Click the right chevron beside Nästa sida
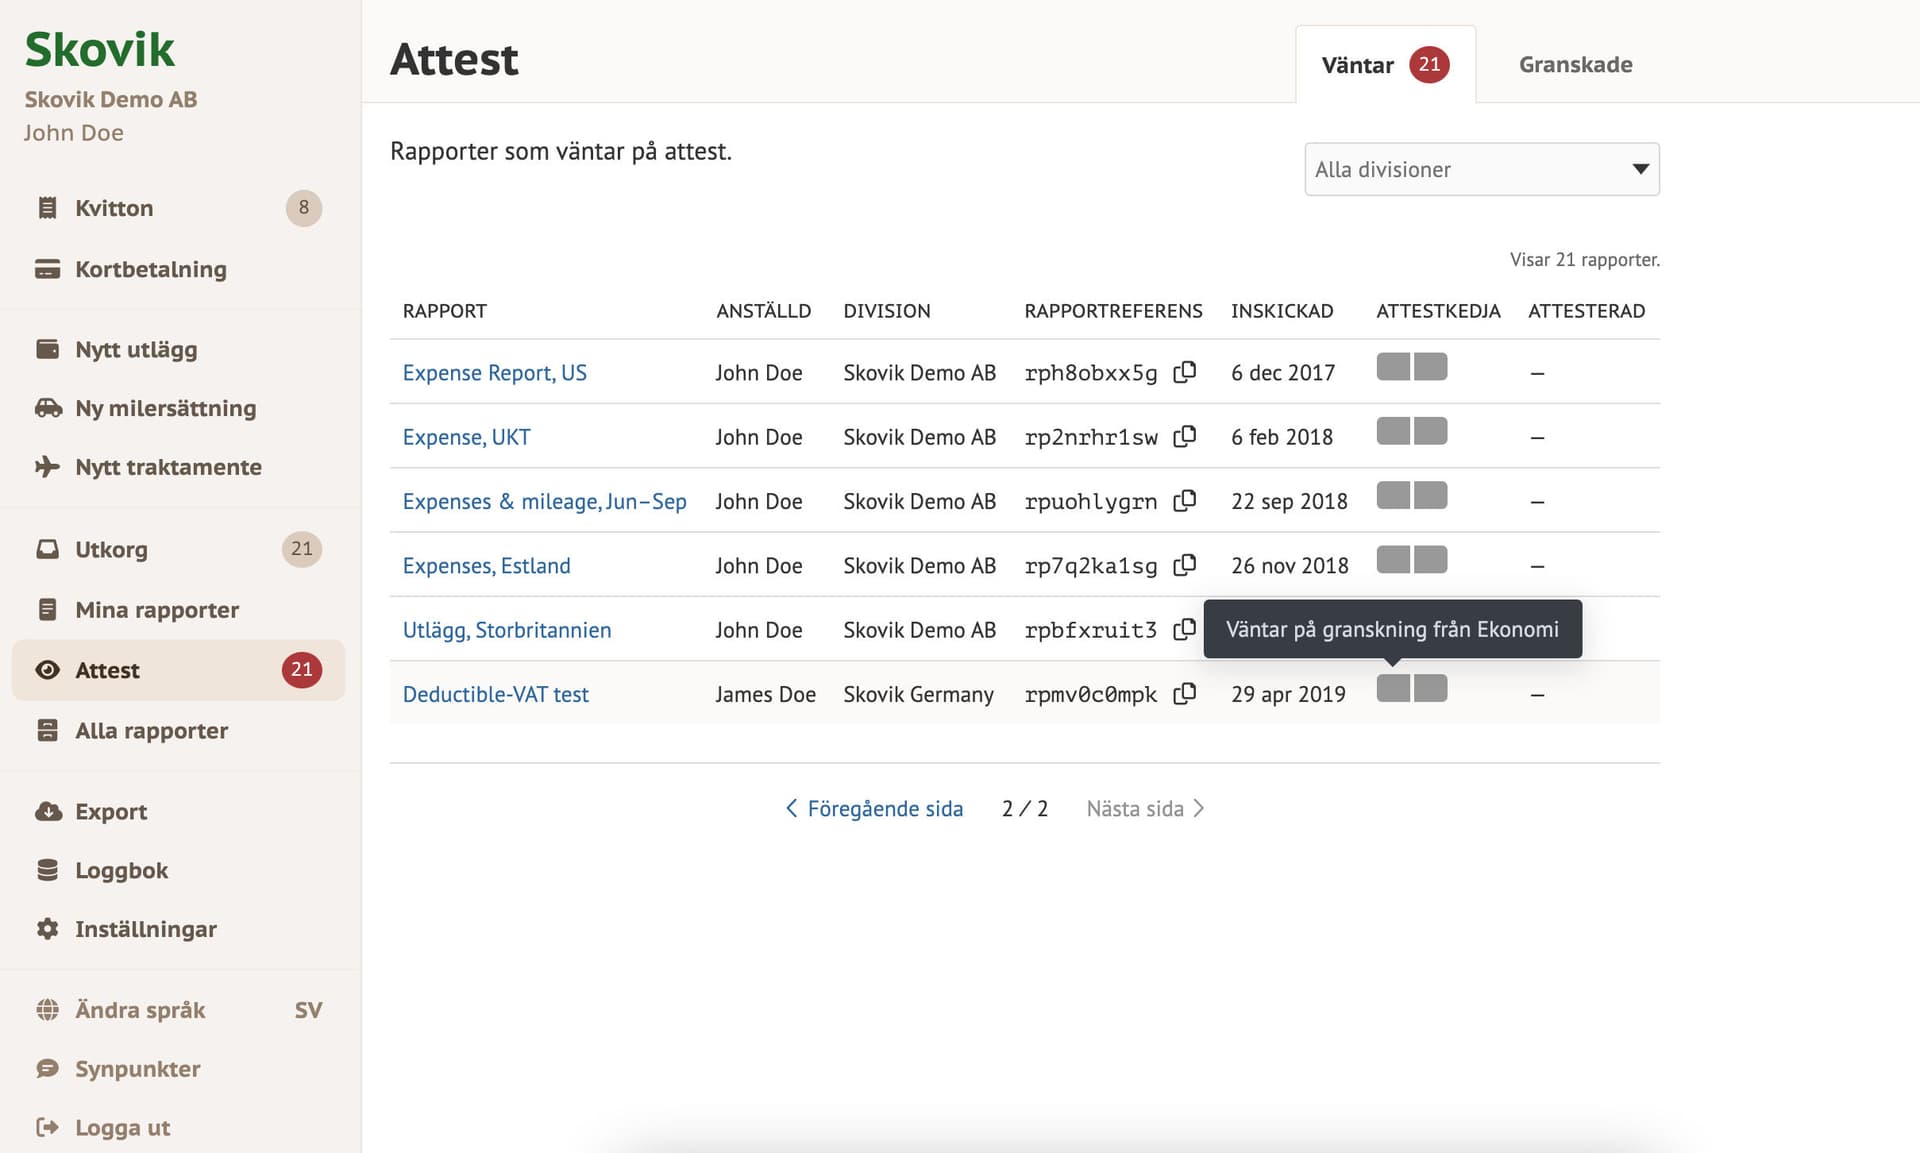Viewport: 1920px width, 1153px height. tap(1199, 808)
